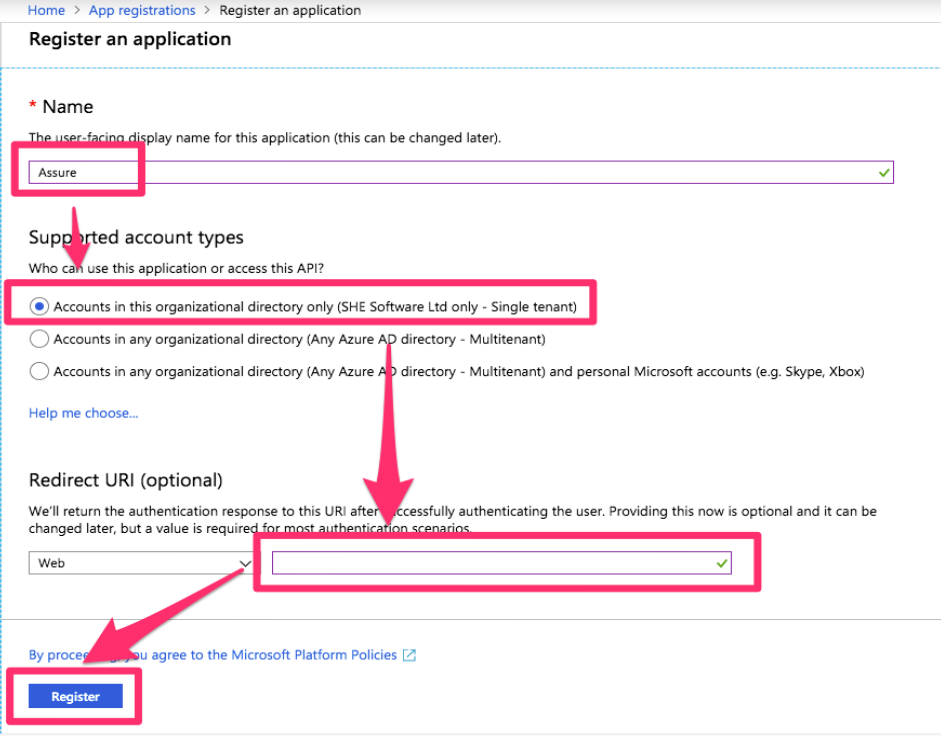Viewport: 942px width, 737px height.
Task: Click the chevron on the Web selector
Action: [243, 563]
